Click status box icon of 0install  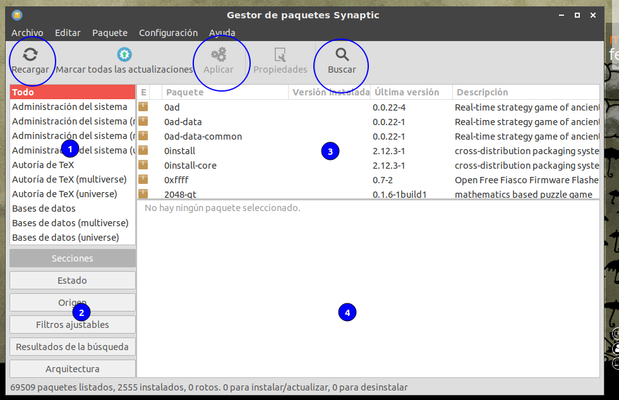click(143, 150)
